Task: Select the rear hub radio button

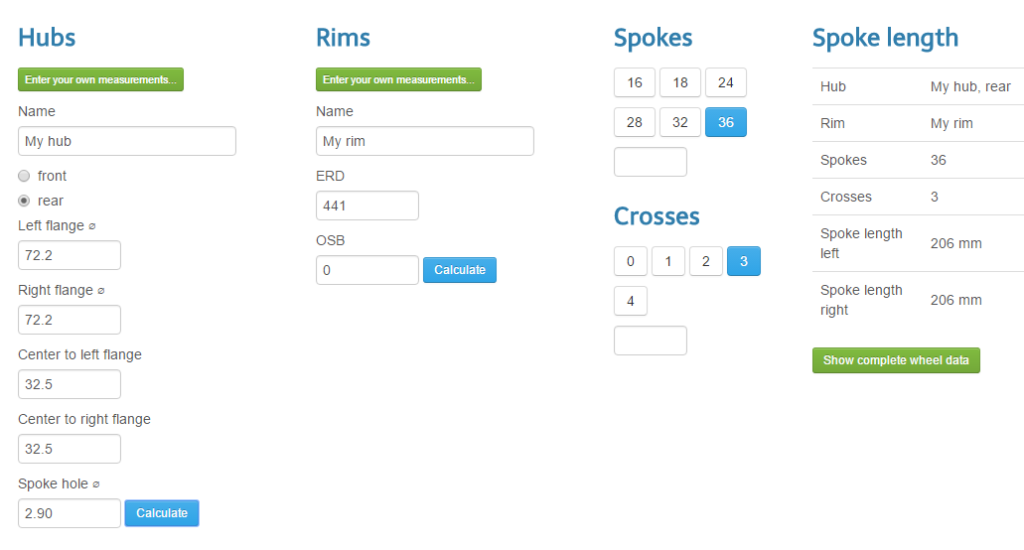Action: (24, 201)
